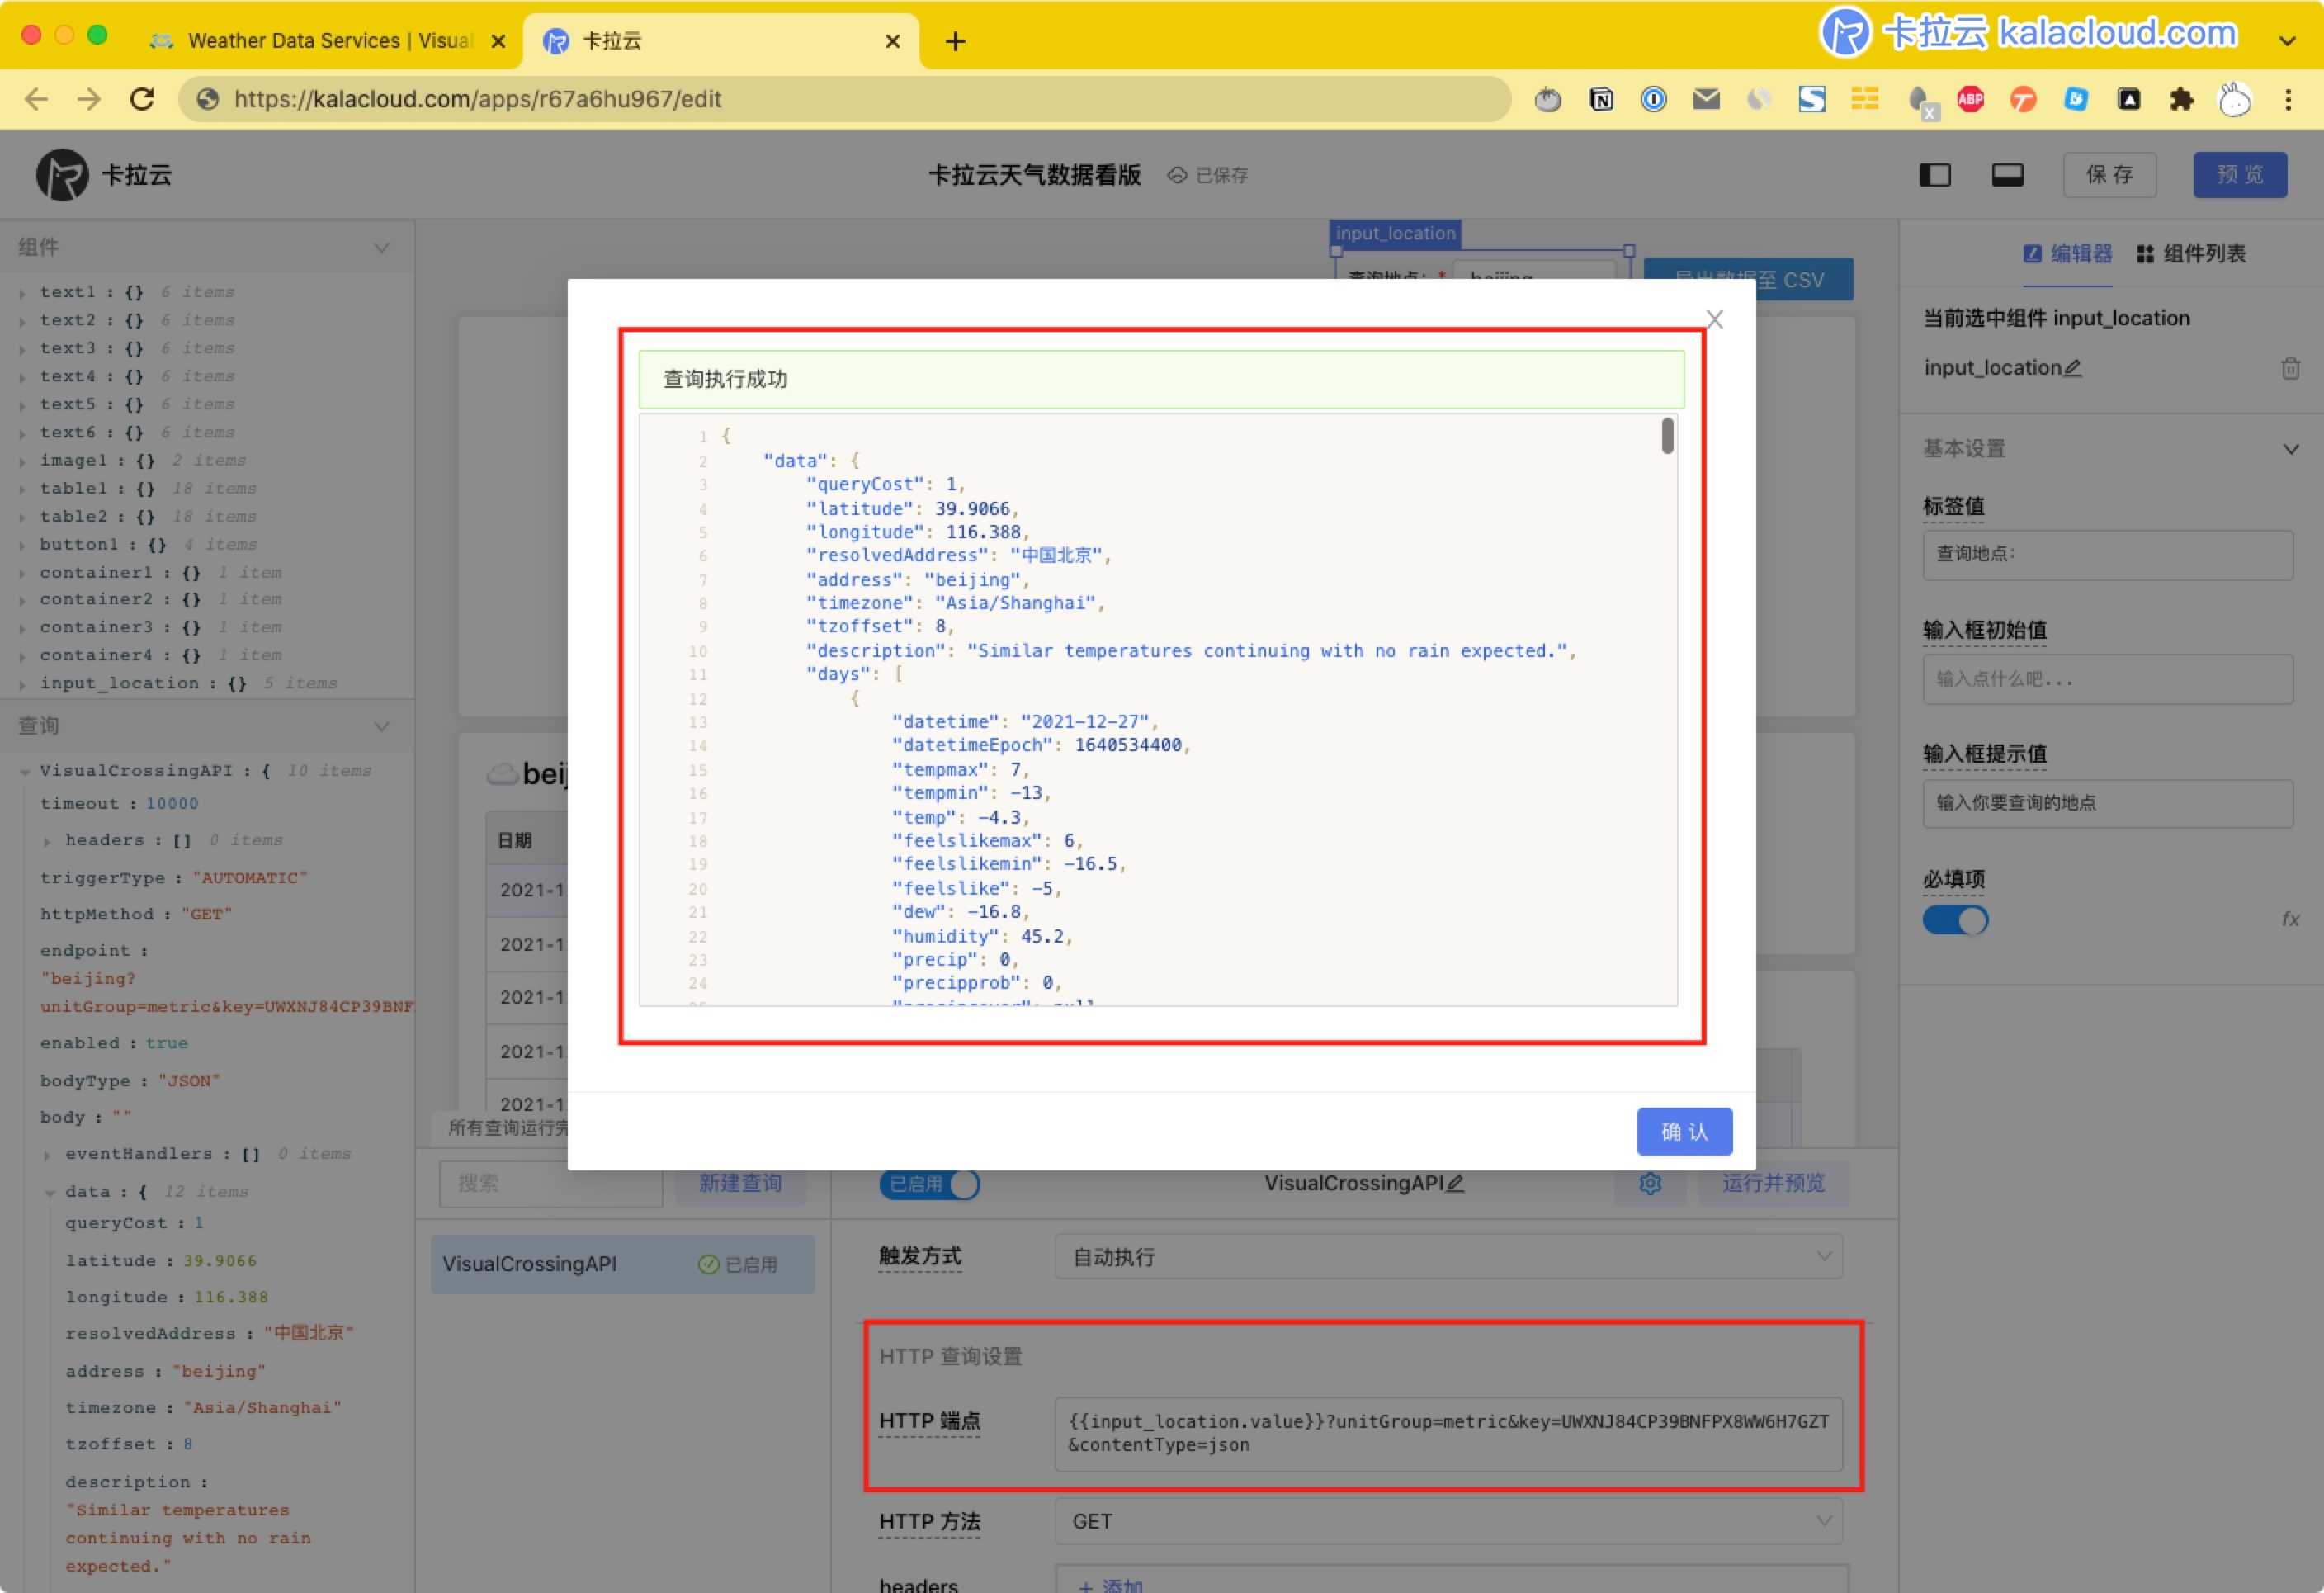The width and height of the screenshot is (2324, 1593).
Task: Click the bottom panel layout toggle icon
Action: pyautogui.click(x=2006, y=175)
